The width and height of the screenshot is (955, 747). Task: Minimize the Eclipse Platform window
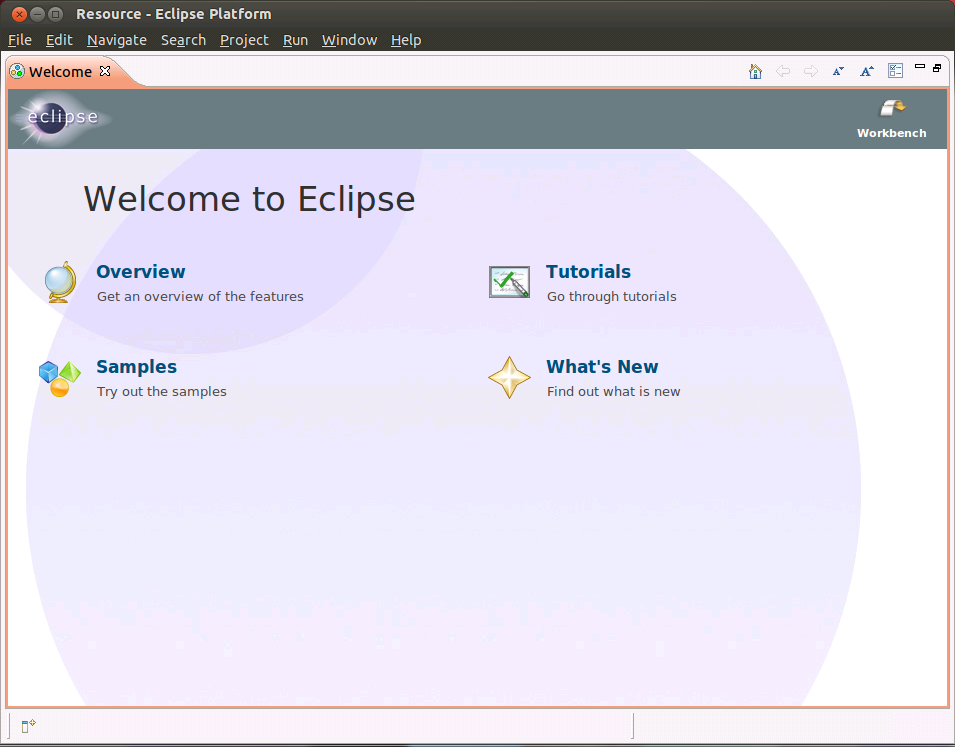(x=37, y=14)
